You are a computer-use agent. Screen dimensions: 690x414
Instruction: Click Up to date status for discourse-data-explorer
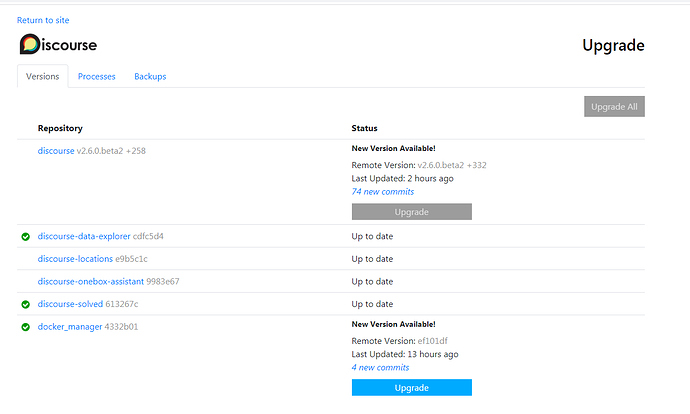(372, 236)
